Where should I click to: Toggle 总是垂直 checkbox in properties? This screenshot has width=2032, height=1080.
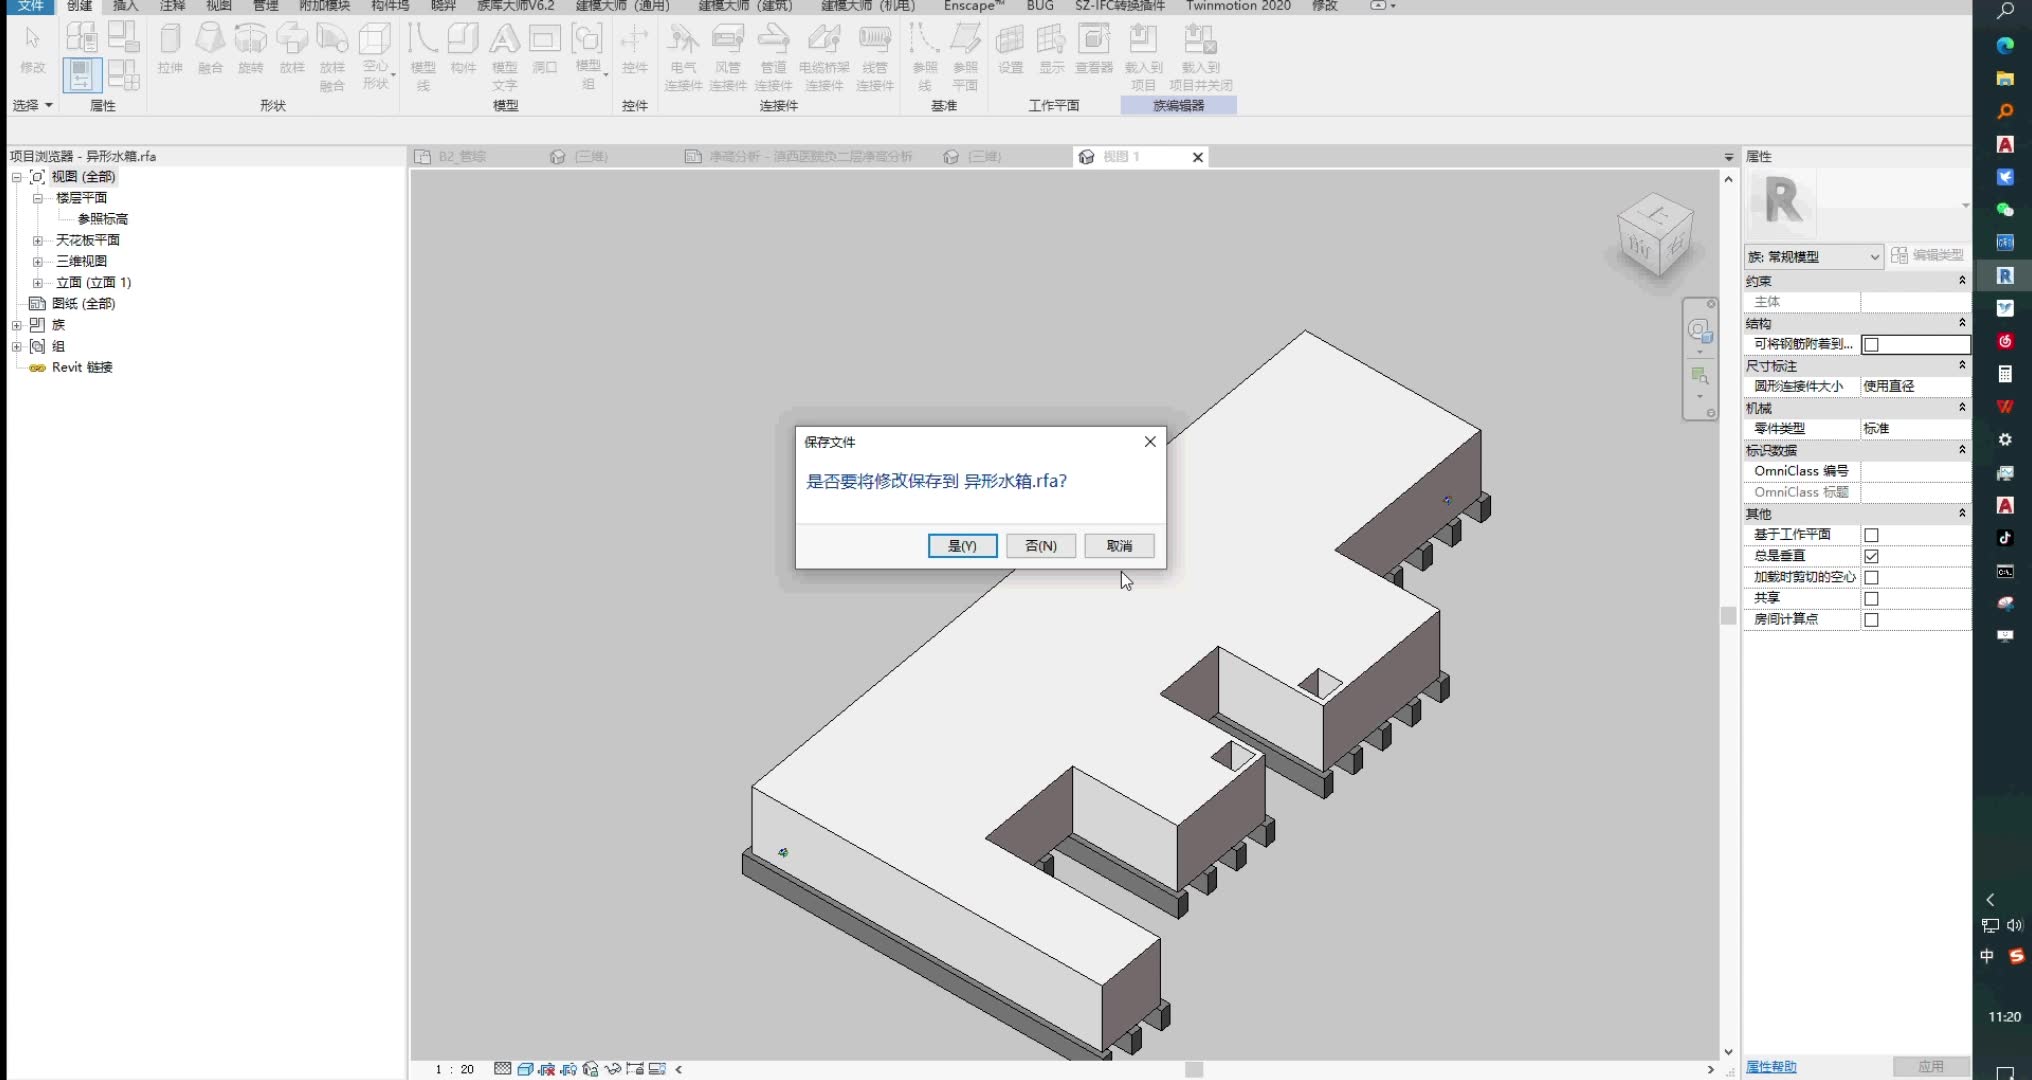tap(1871, 555)
